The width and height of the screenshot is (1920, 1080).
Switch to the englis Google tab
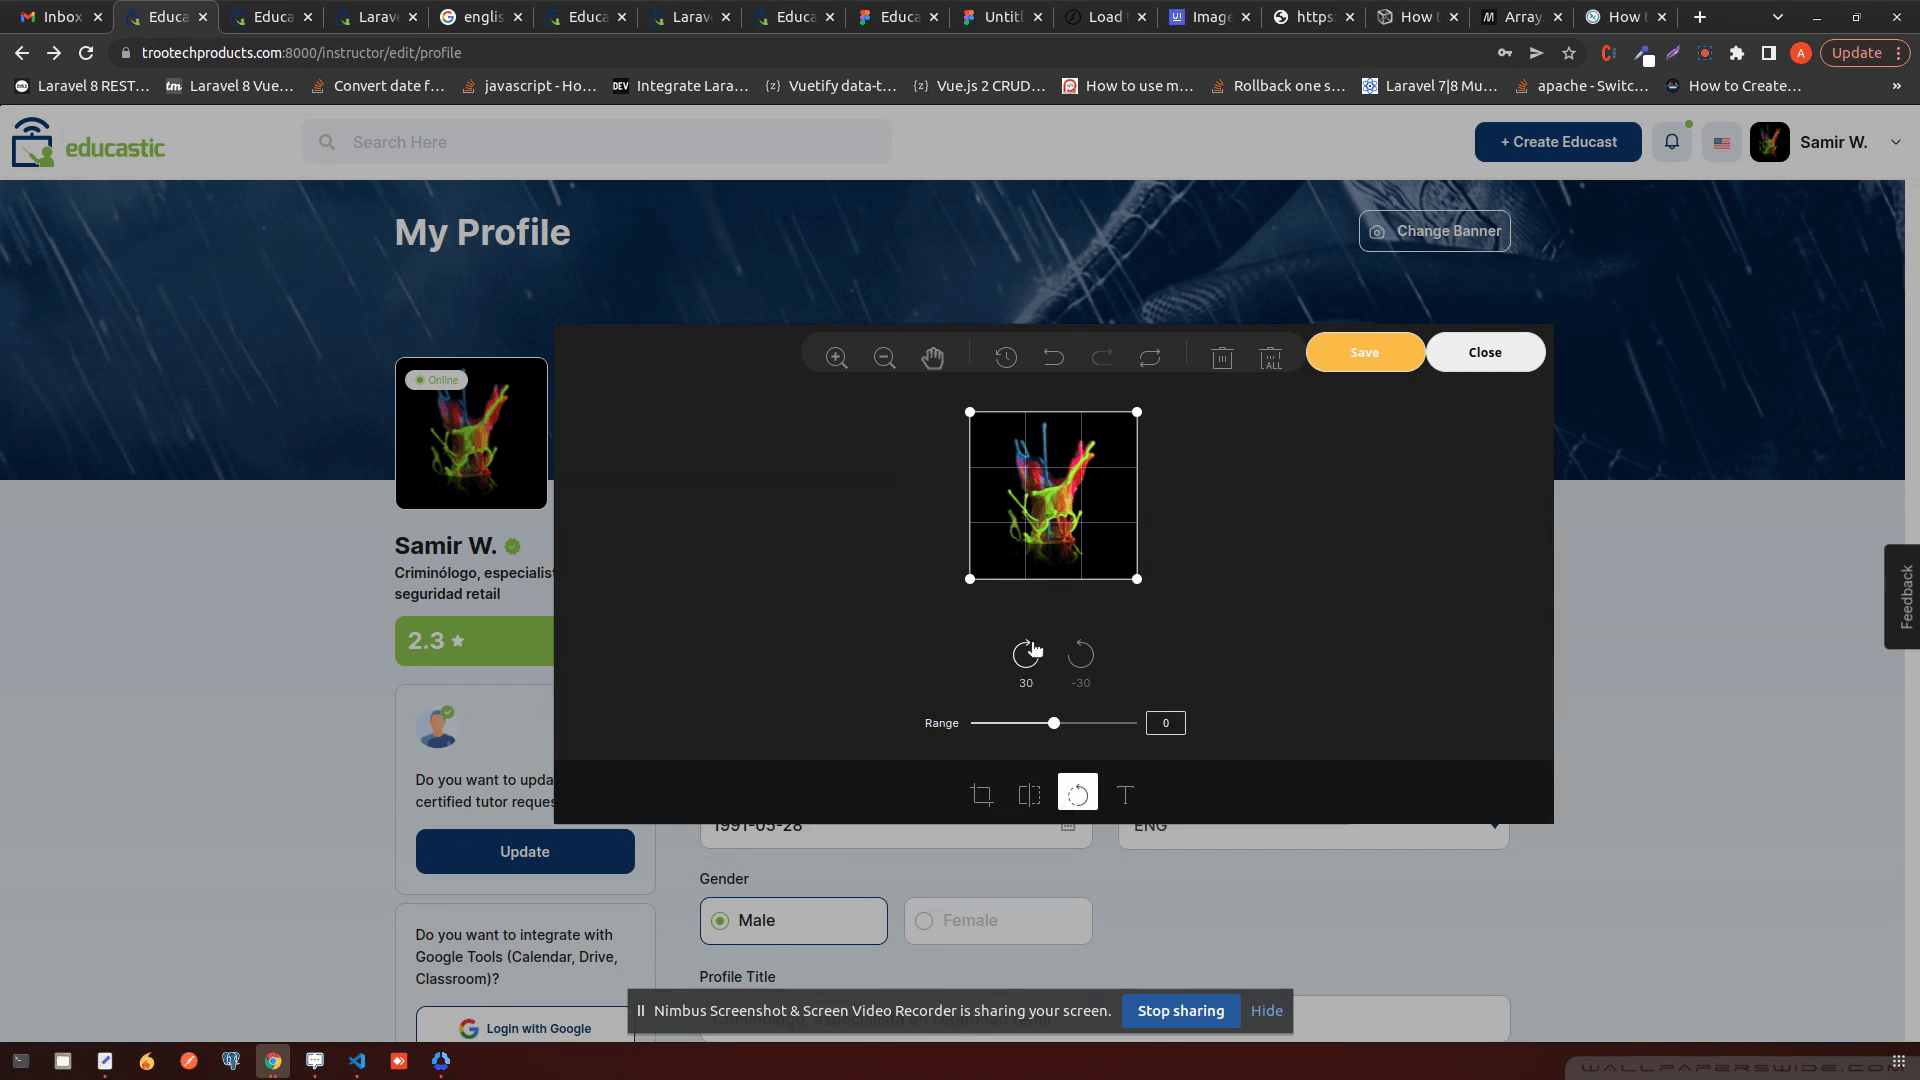click(482, 17)
